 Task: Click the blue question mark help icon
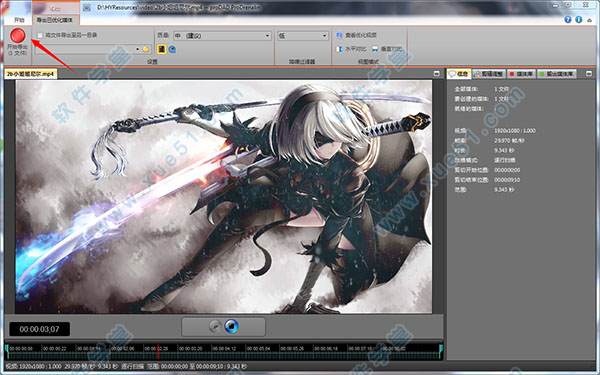click(567, 20)
